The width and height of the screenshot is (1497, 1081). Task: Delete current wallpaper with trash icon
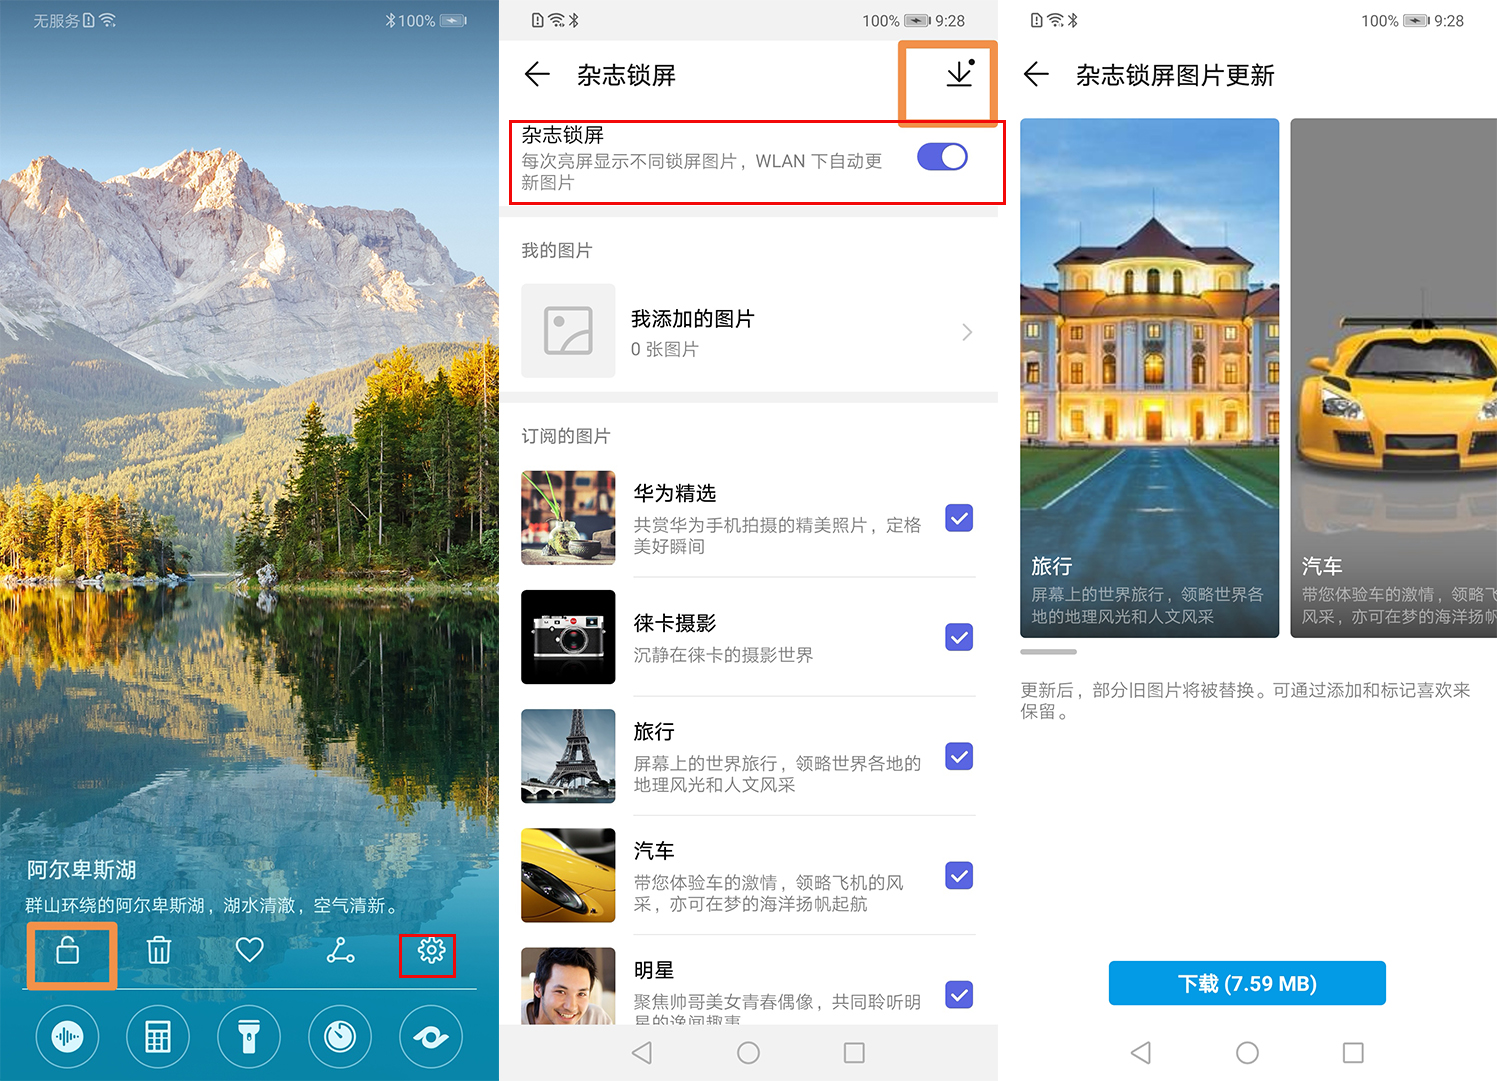(158, 951)
